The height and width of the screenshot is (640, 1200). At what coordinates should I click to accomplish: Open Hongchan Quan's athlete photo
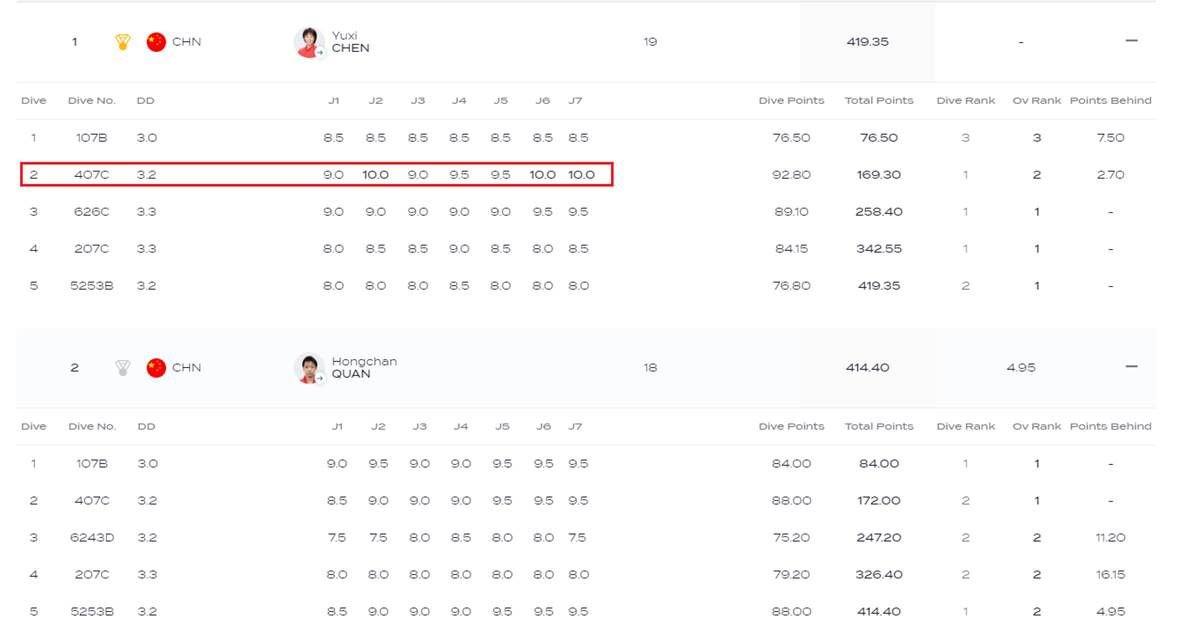point(310,369)
